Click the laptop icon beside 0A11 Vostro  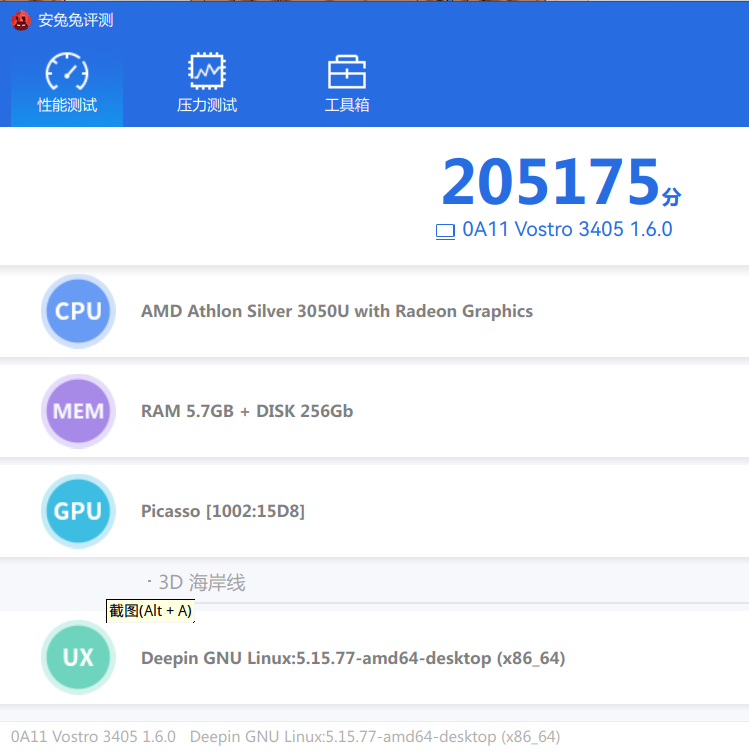445,231
